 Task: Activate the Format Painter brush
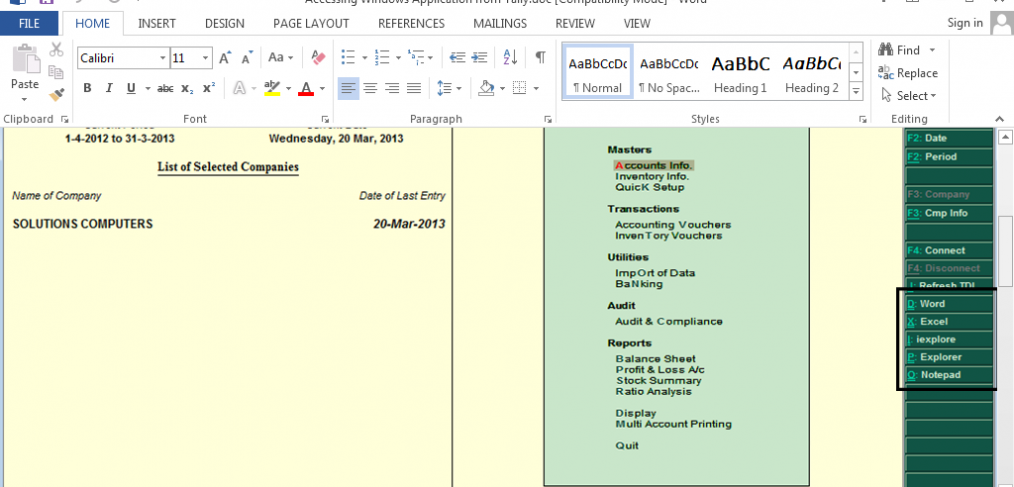(x=56, y=94)
